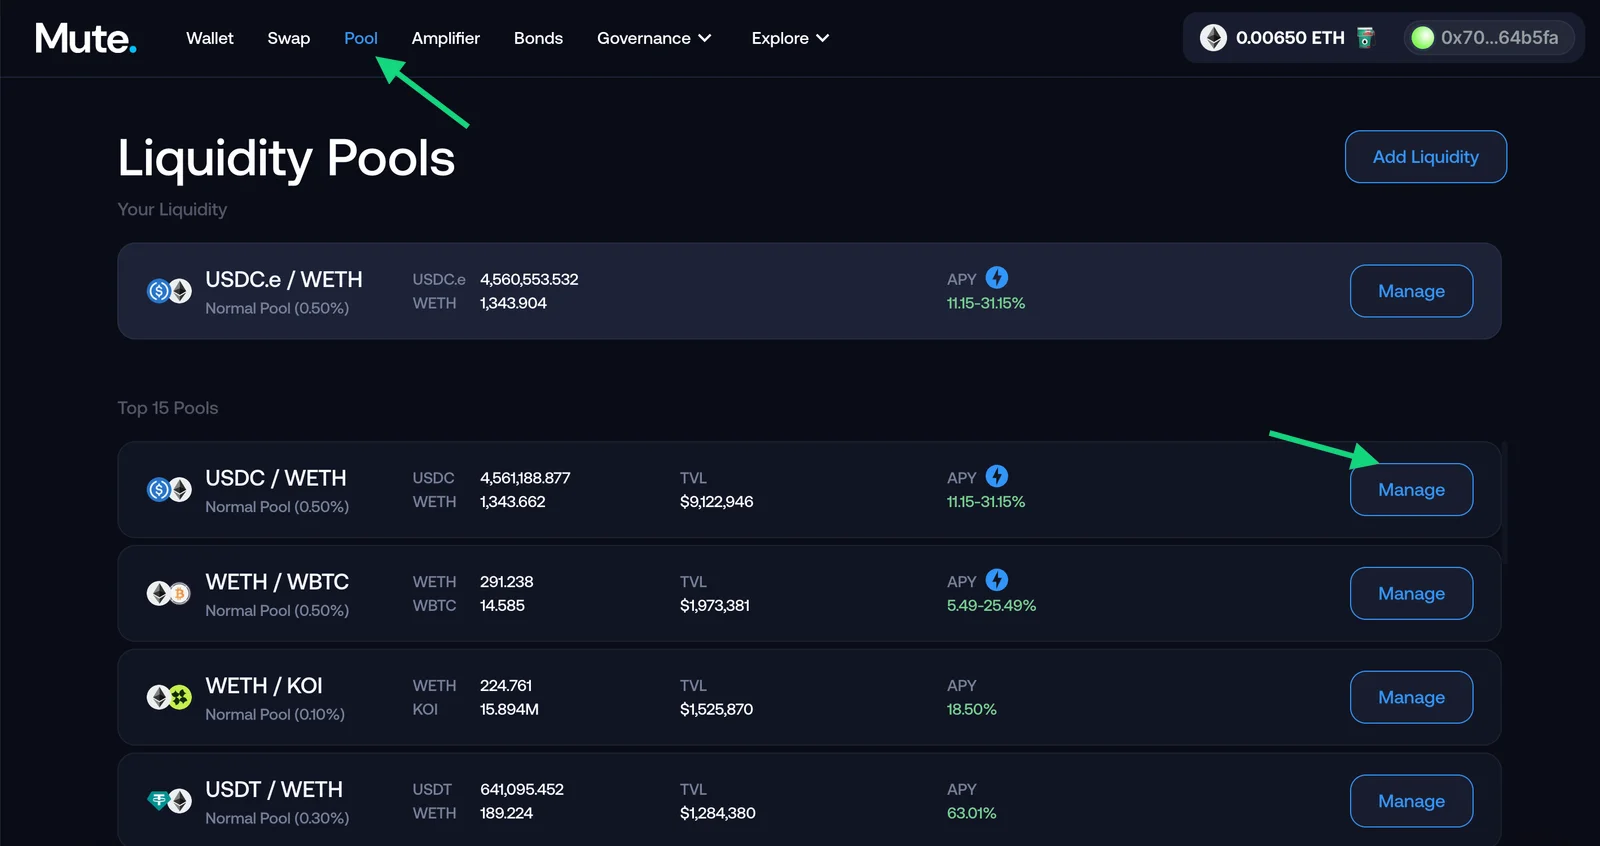Click TVL value $9,122,946

pyautogui.click(x=717, y=502)
